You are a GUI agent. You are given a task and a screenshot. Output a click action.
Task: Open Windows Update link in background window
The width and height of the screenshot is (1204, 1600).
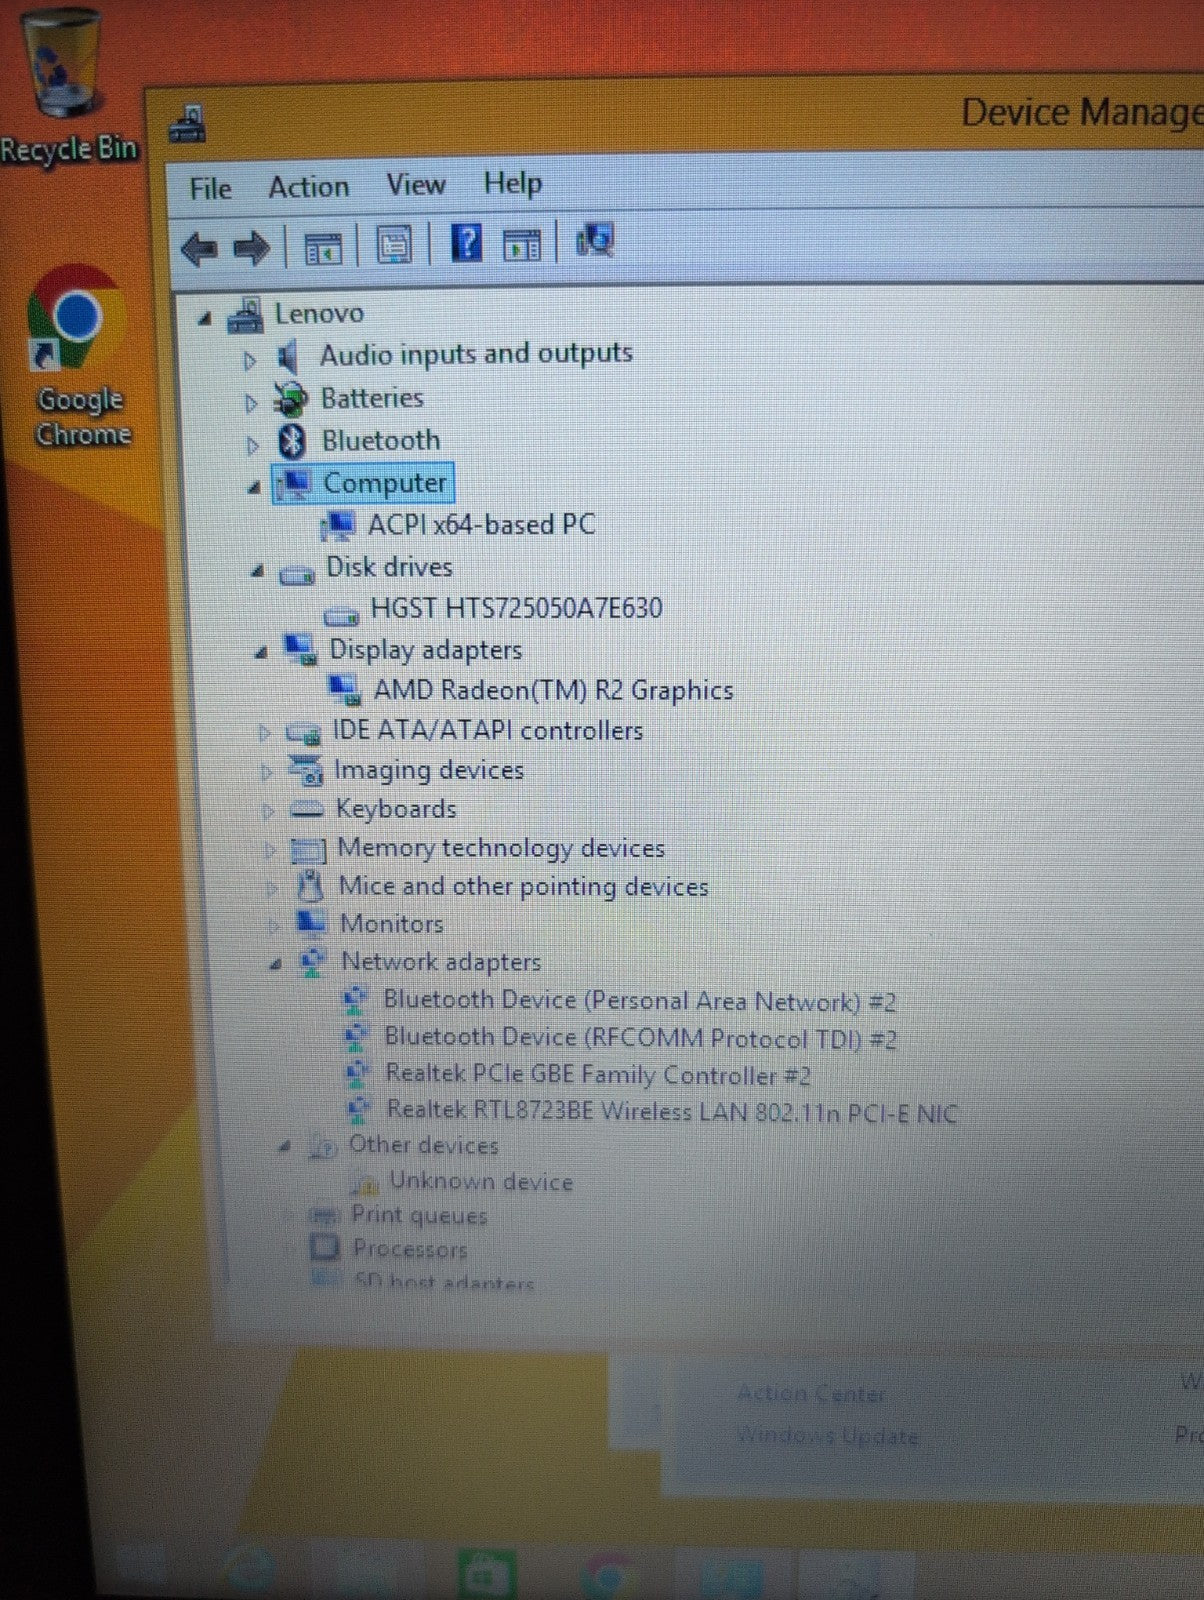click(x=827, y=1436)
